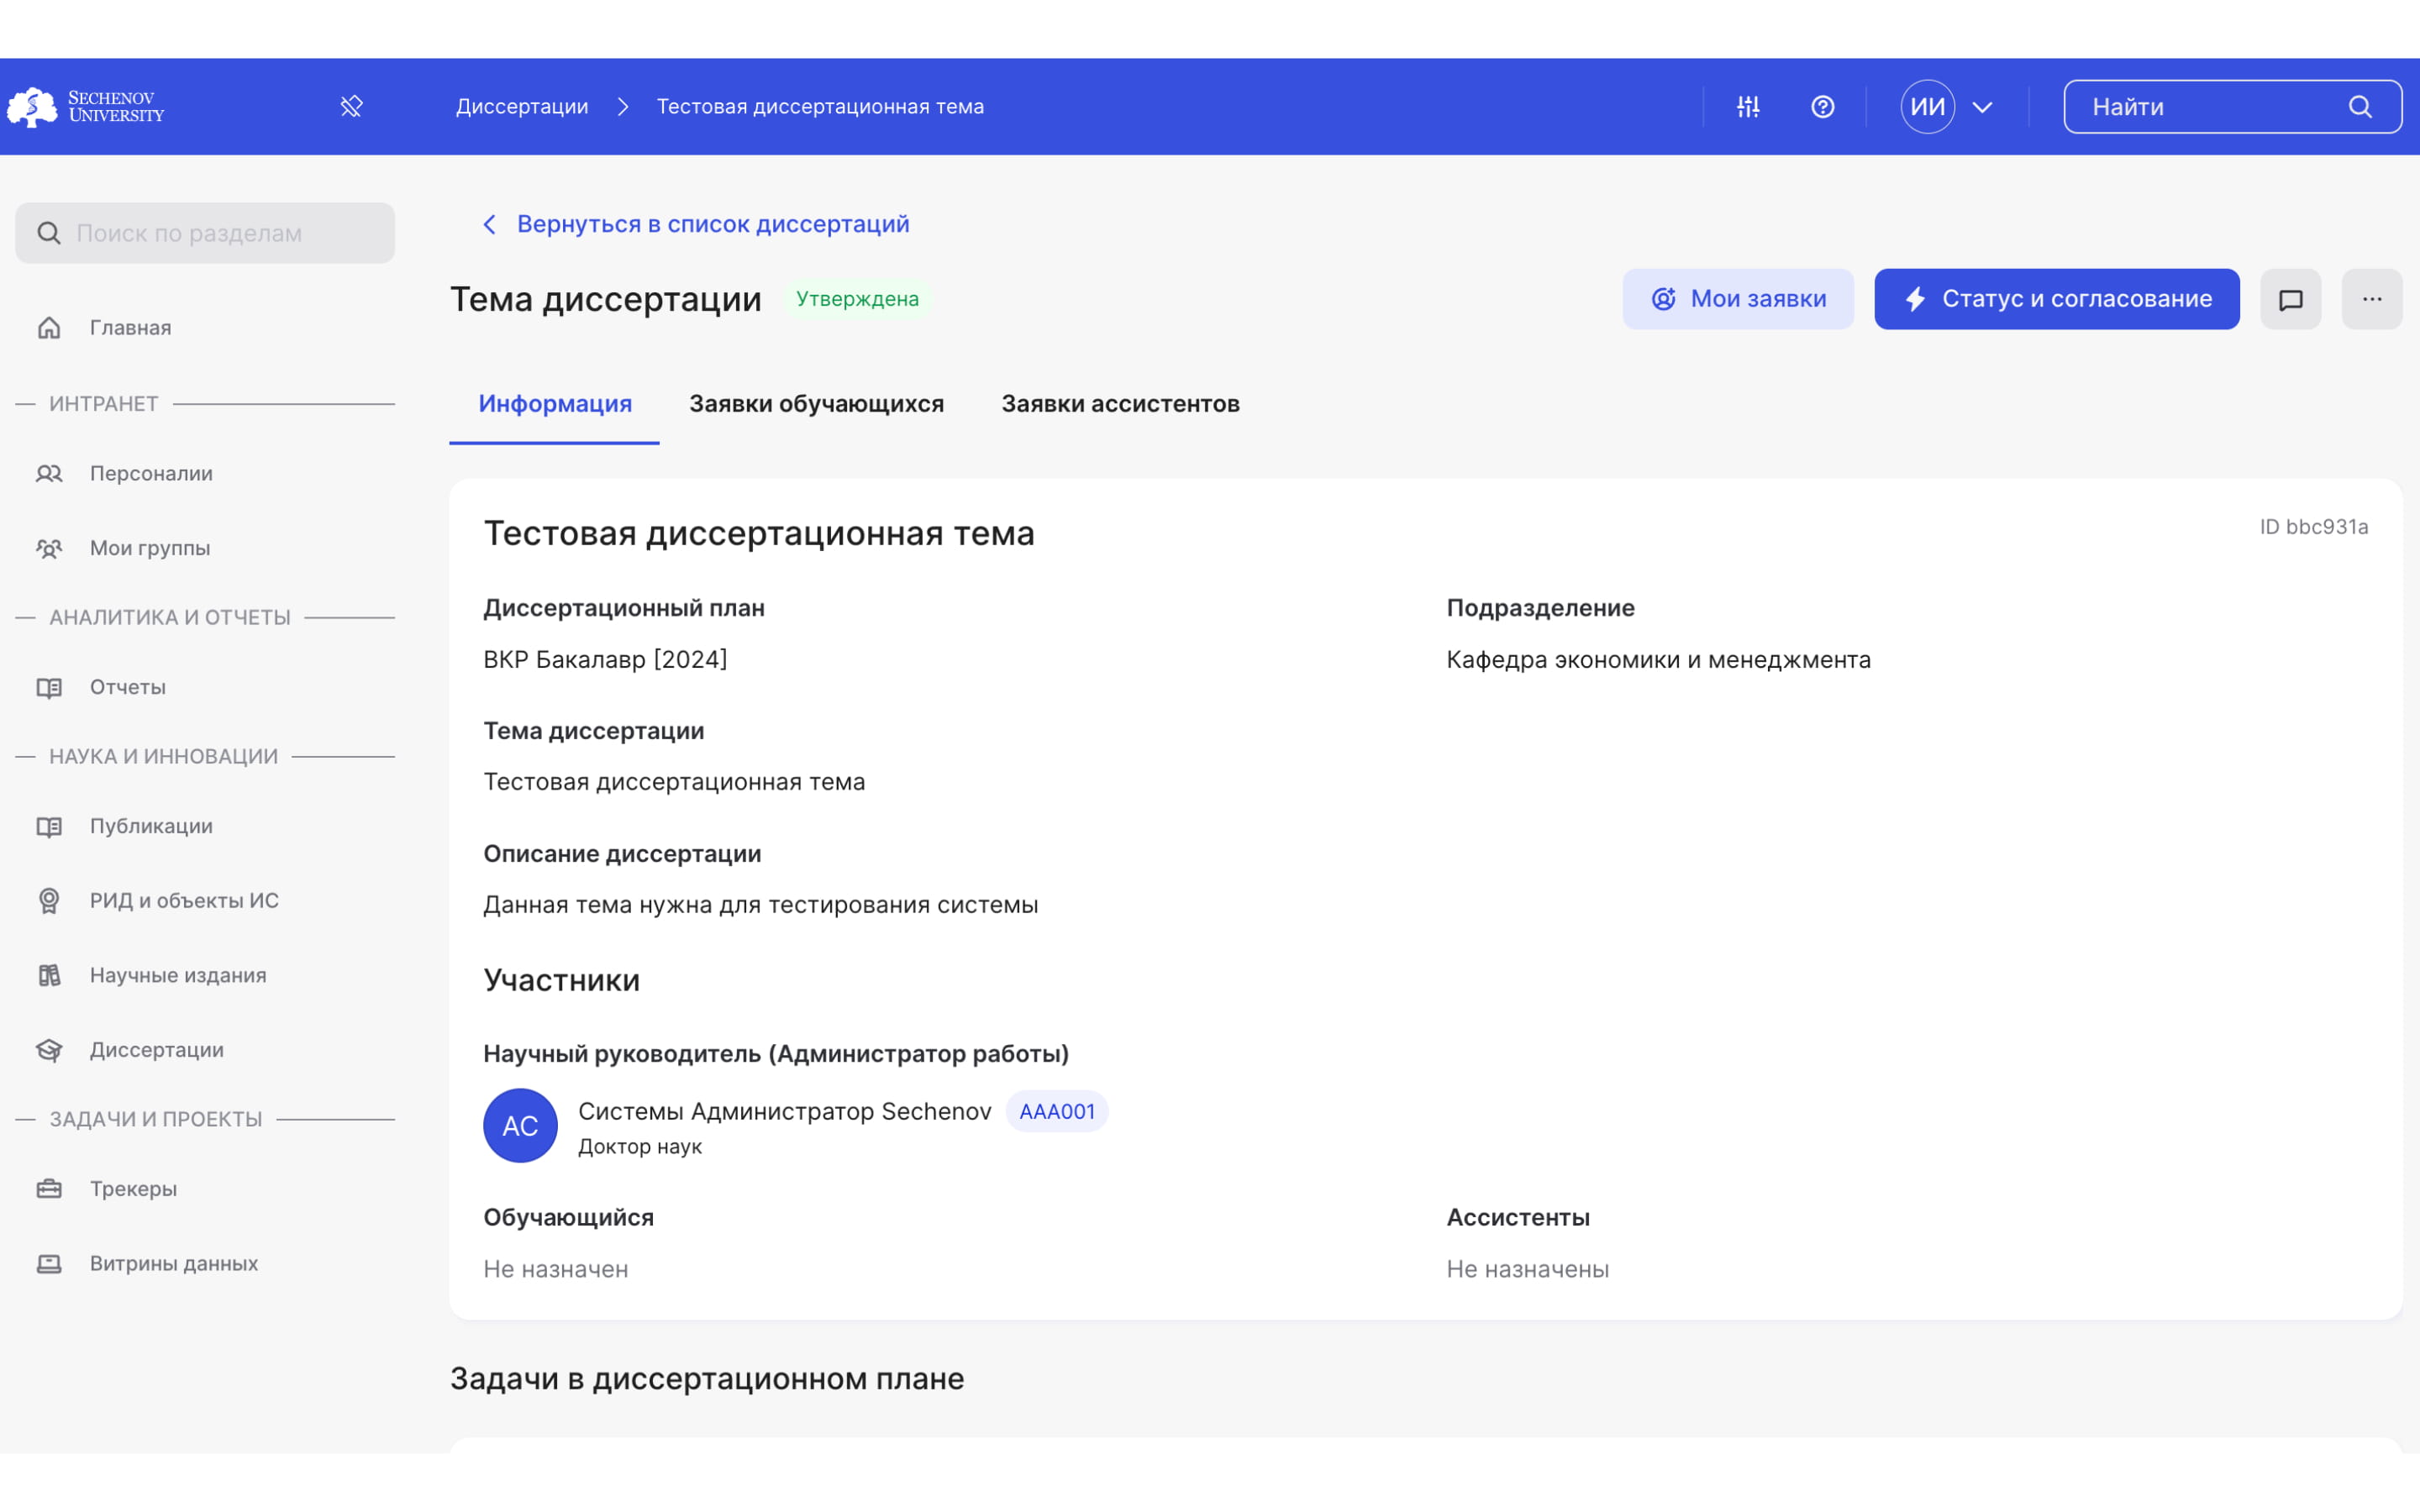
Task: Click Тестовая диссертационная тема breadcrumb
Action: point(820,107)
